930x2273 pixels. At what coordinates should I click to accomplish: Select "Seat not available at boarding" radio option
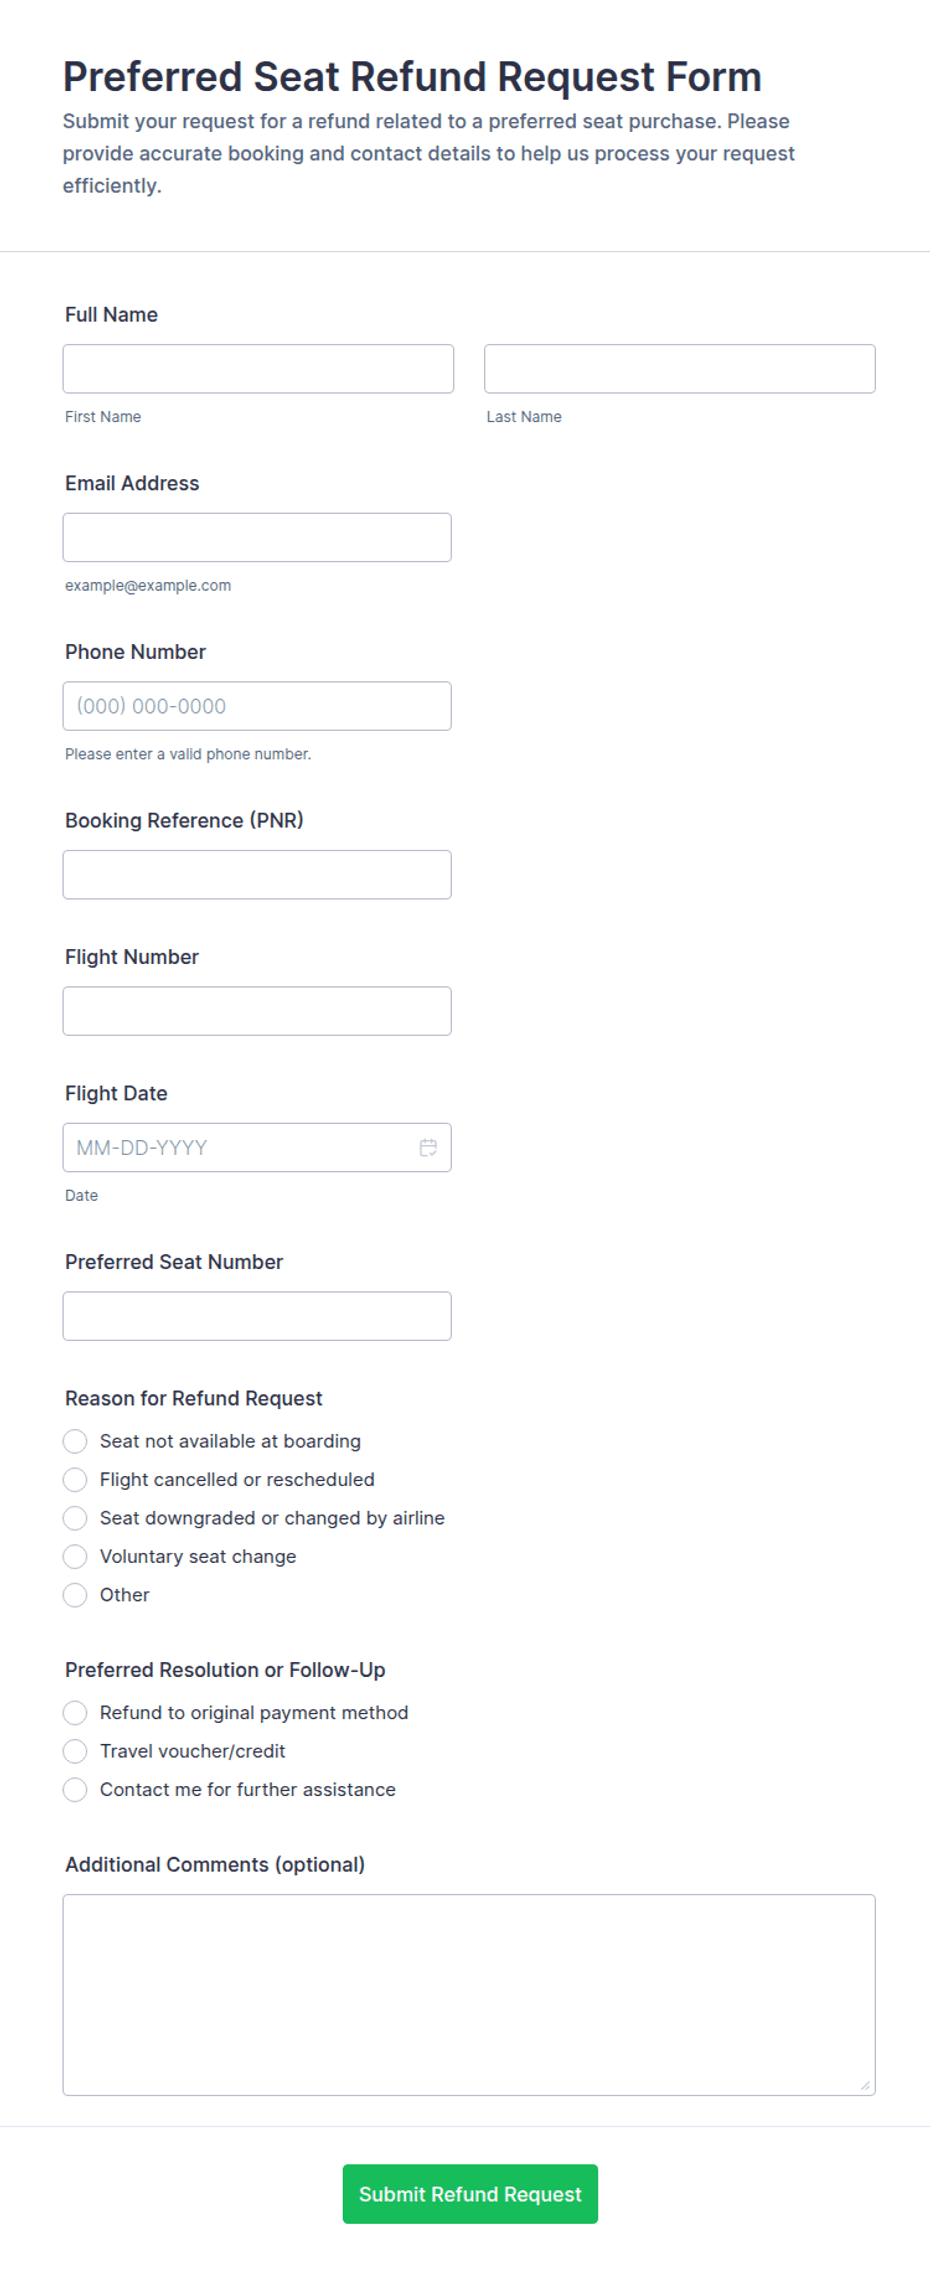pyautogui.click(x=75, y=1441)
